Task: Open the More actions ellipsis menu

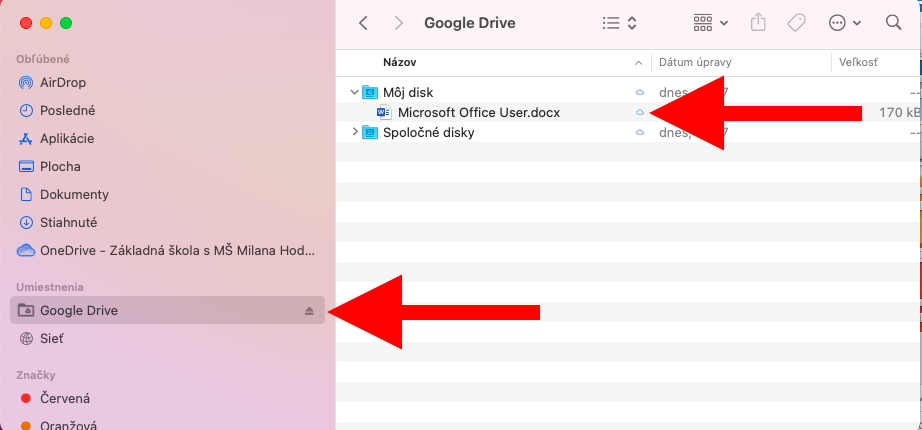Action: tap(844, 22)
